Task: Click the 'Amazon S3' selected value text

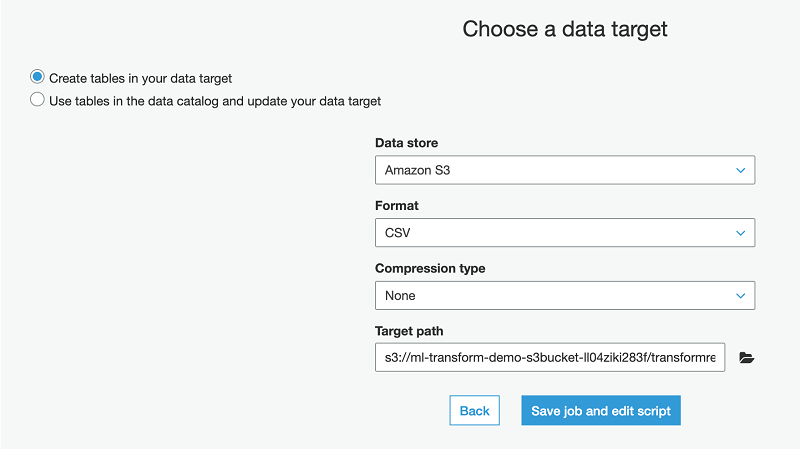Action: [x=417, y=170]
